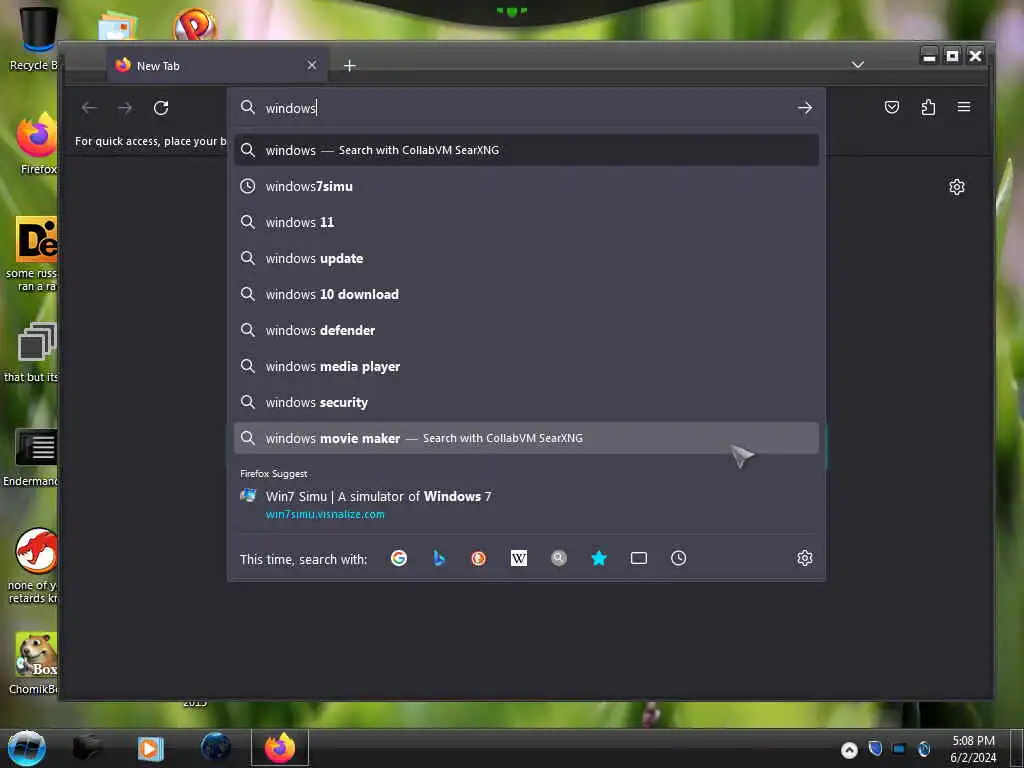Open the Recycle Bin desktop icon

(x=33, y=39)
